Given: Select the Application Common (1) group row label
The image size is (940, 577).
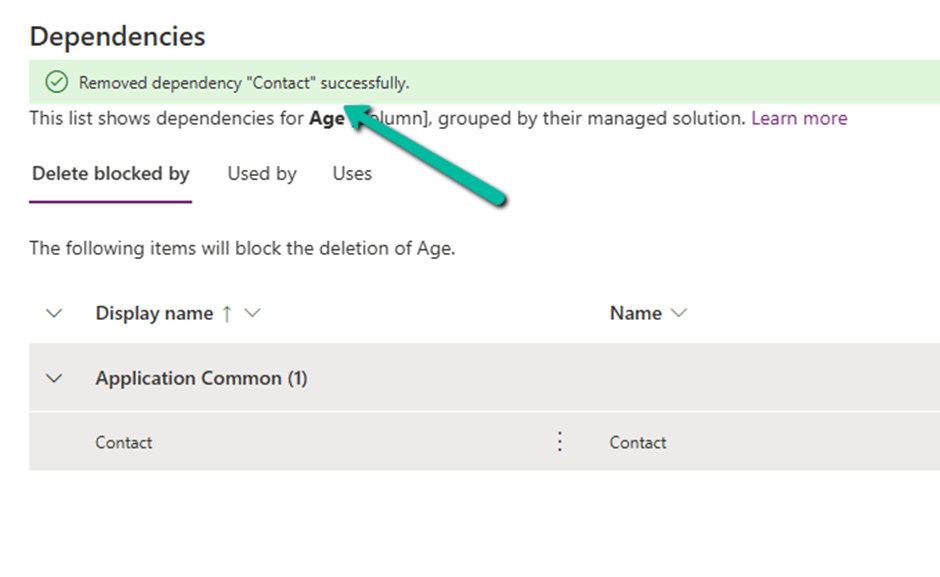Looking at the screenshot, I should click(201, 378).
